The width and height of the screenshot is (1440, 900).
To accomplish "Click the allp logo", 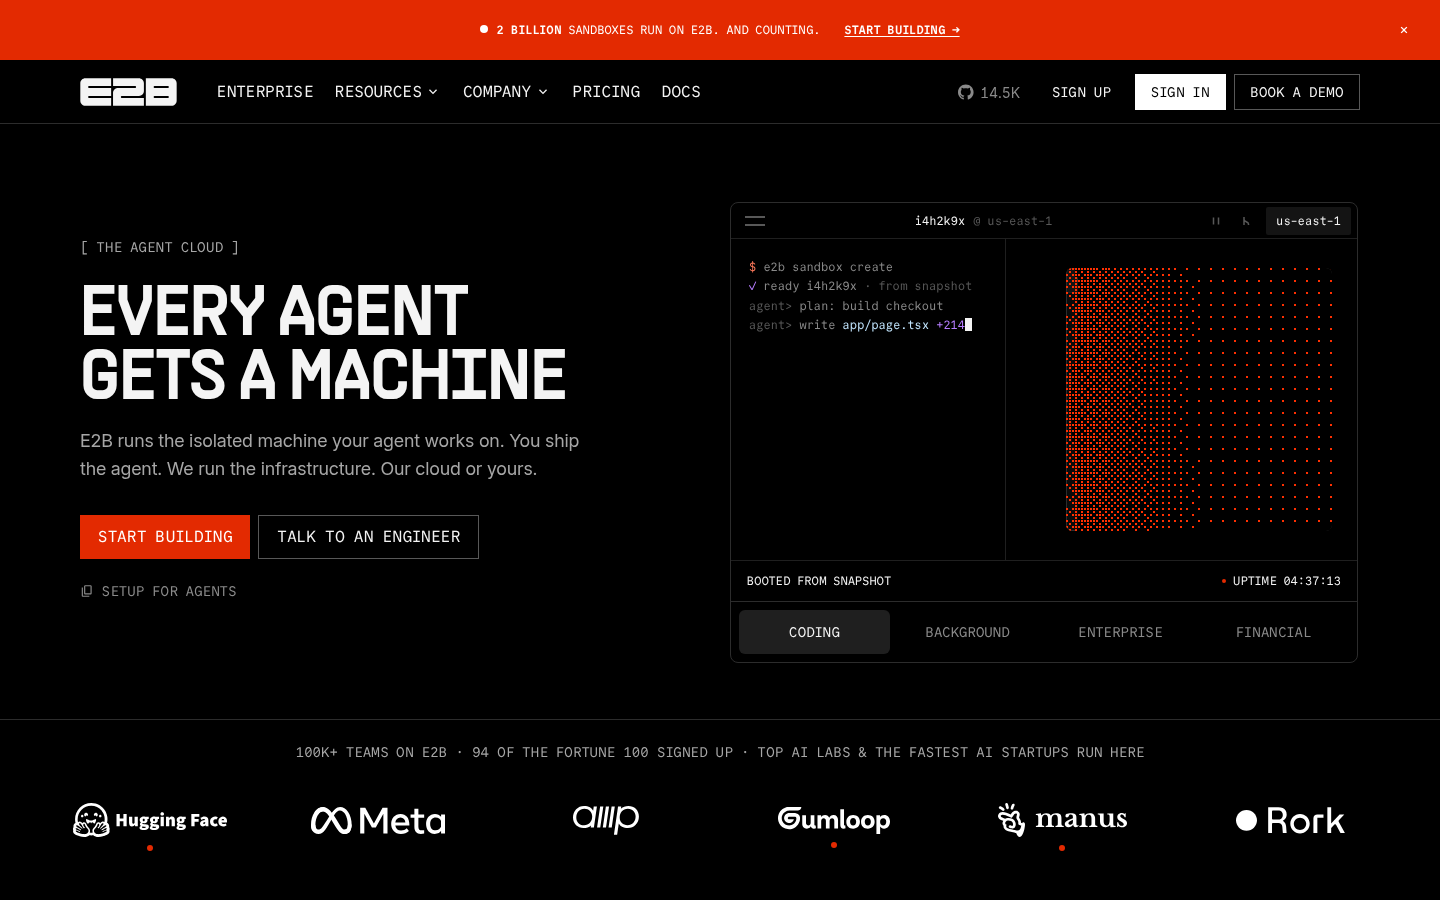I will (606, 819).
